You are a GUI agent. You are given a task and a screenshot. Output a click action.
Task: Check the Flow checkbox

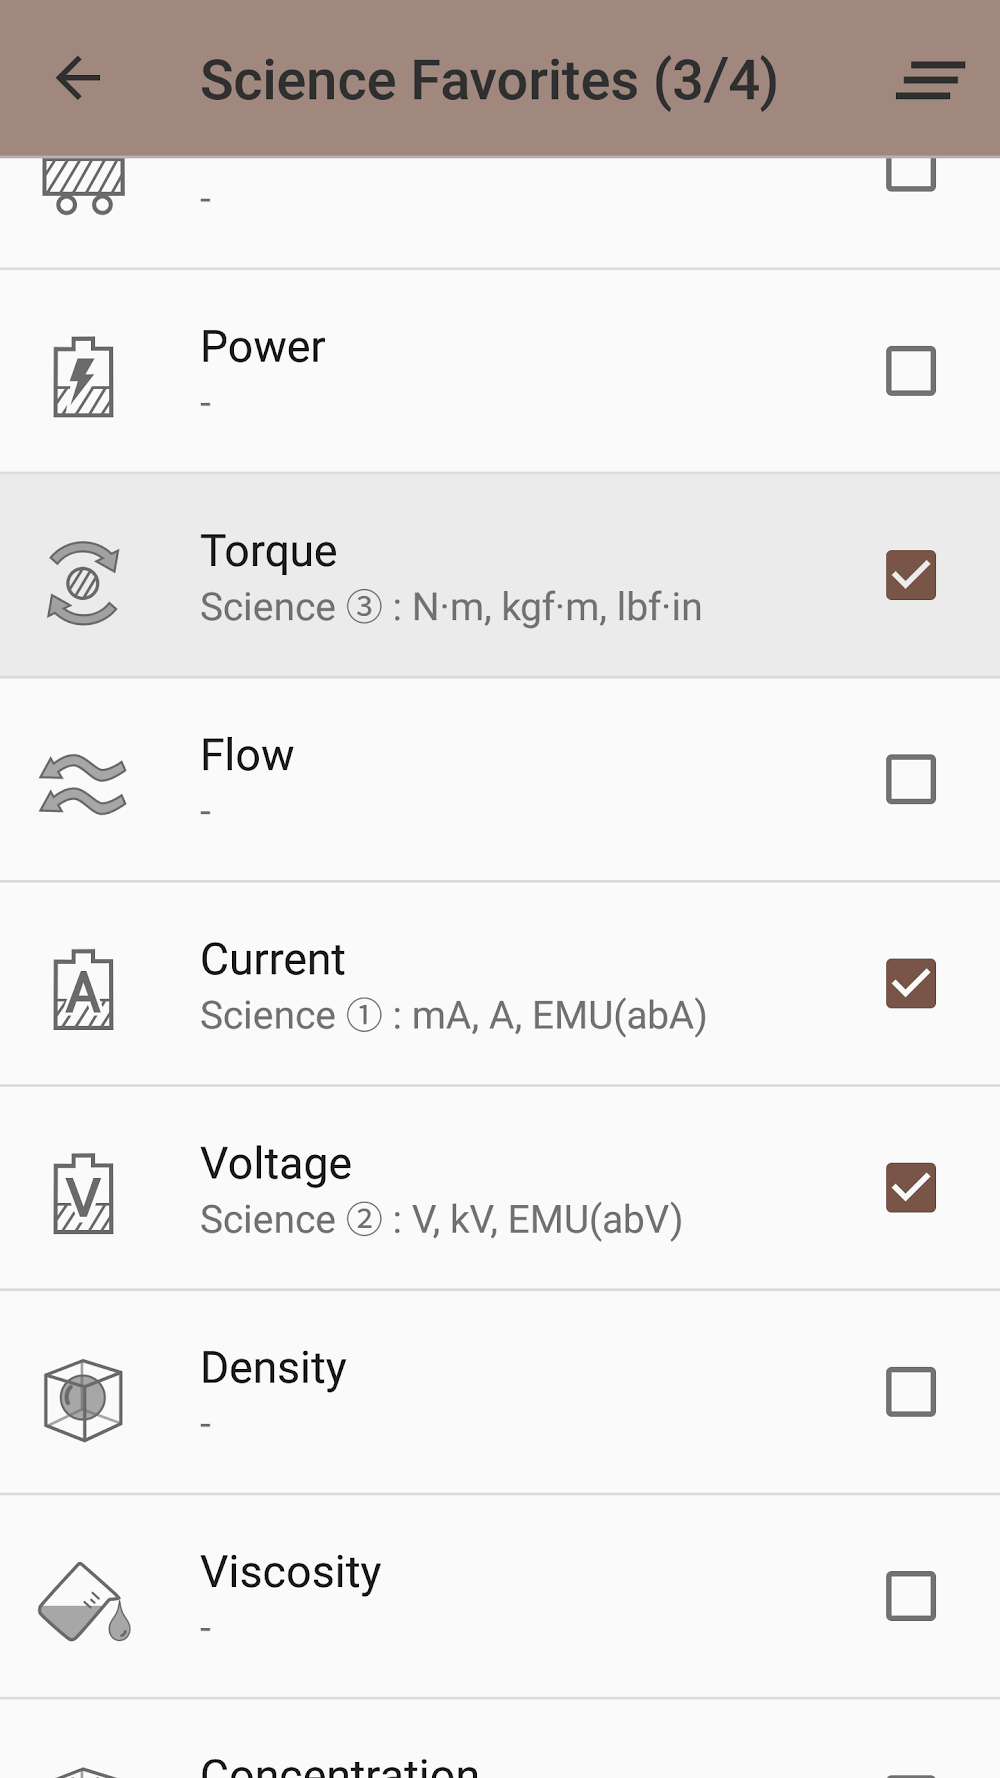(911, 779)
